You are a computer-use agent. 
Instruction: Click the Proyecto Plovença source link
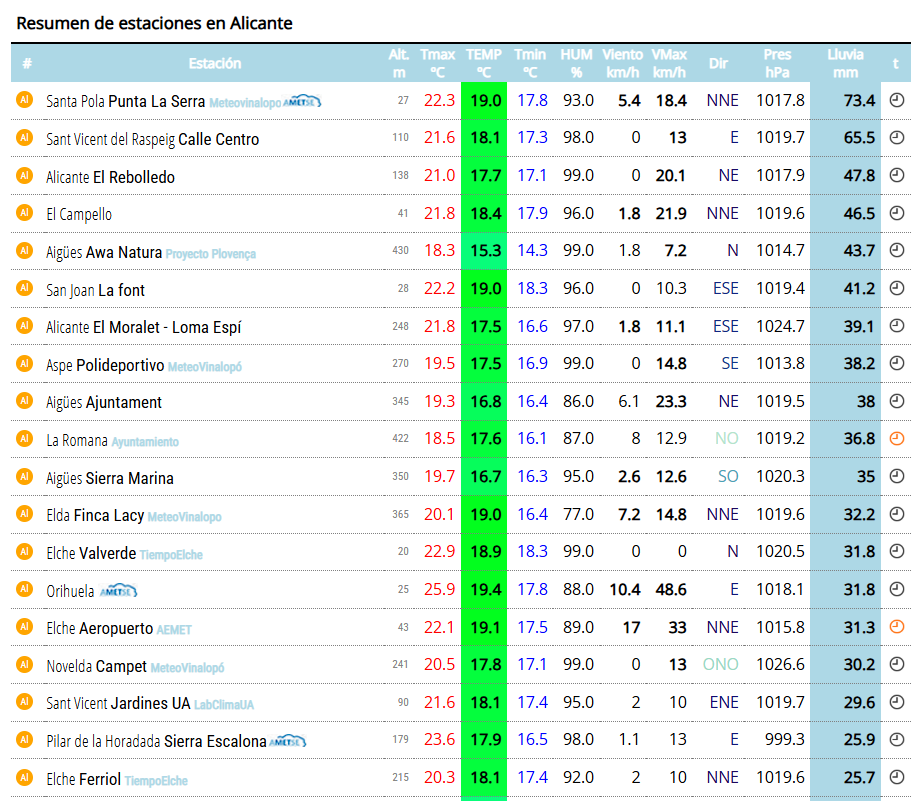[211, 254]
